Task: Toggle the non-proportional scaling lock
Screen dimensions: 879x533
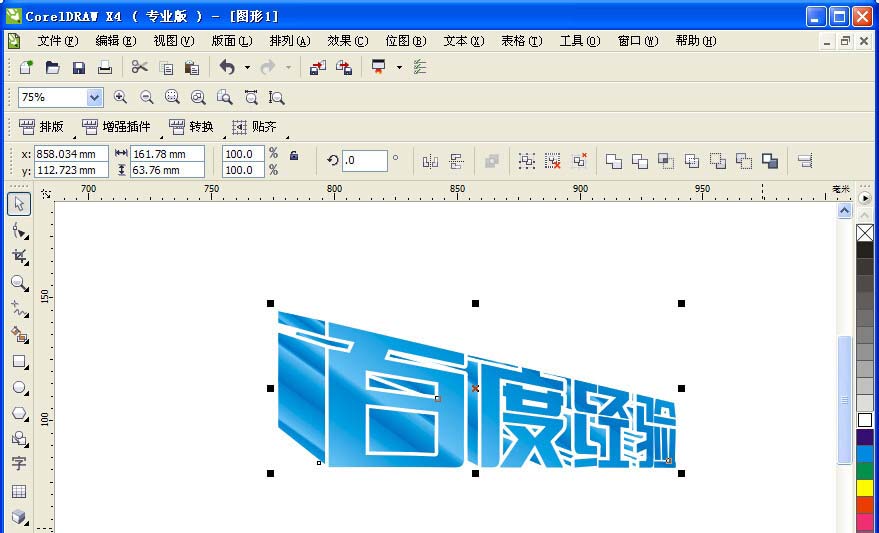Action: click(294, 156)
